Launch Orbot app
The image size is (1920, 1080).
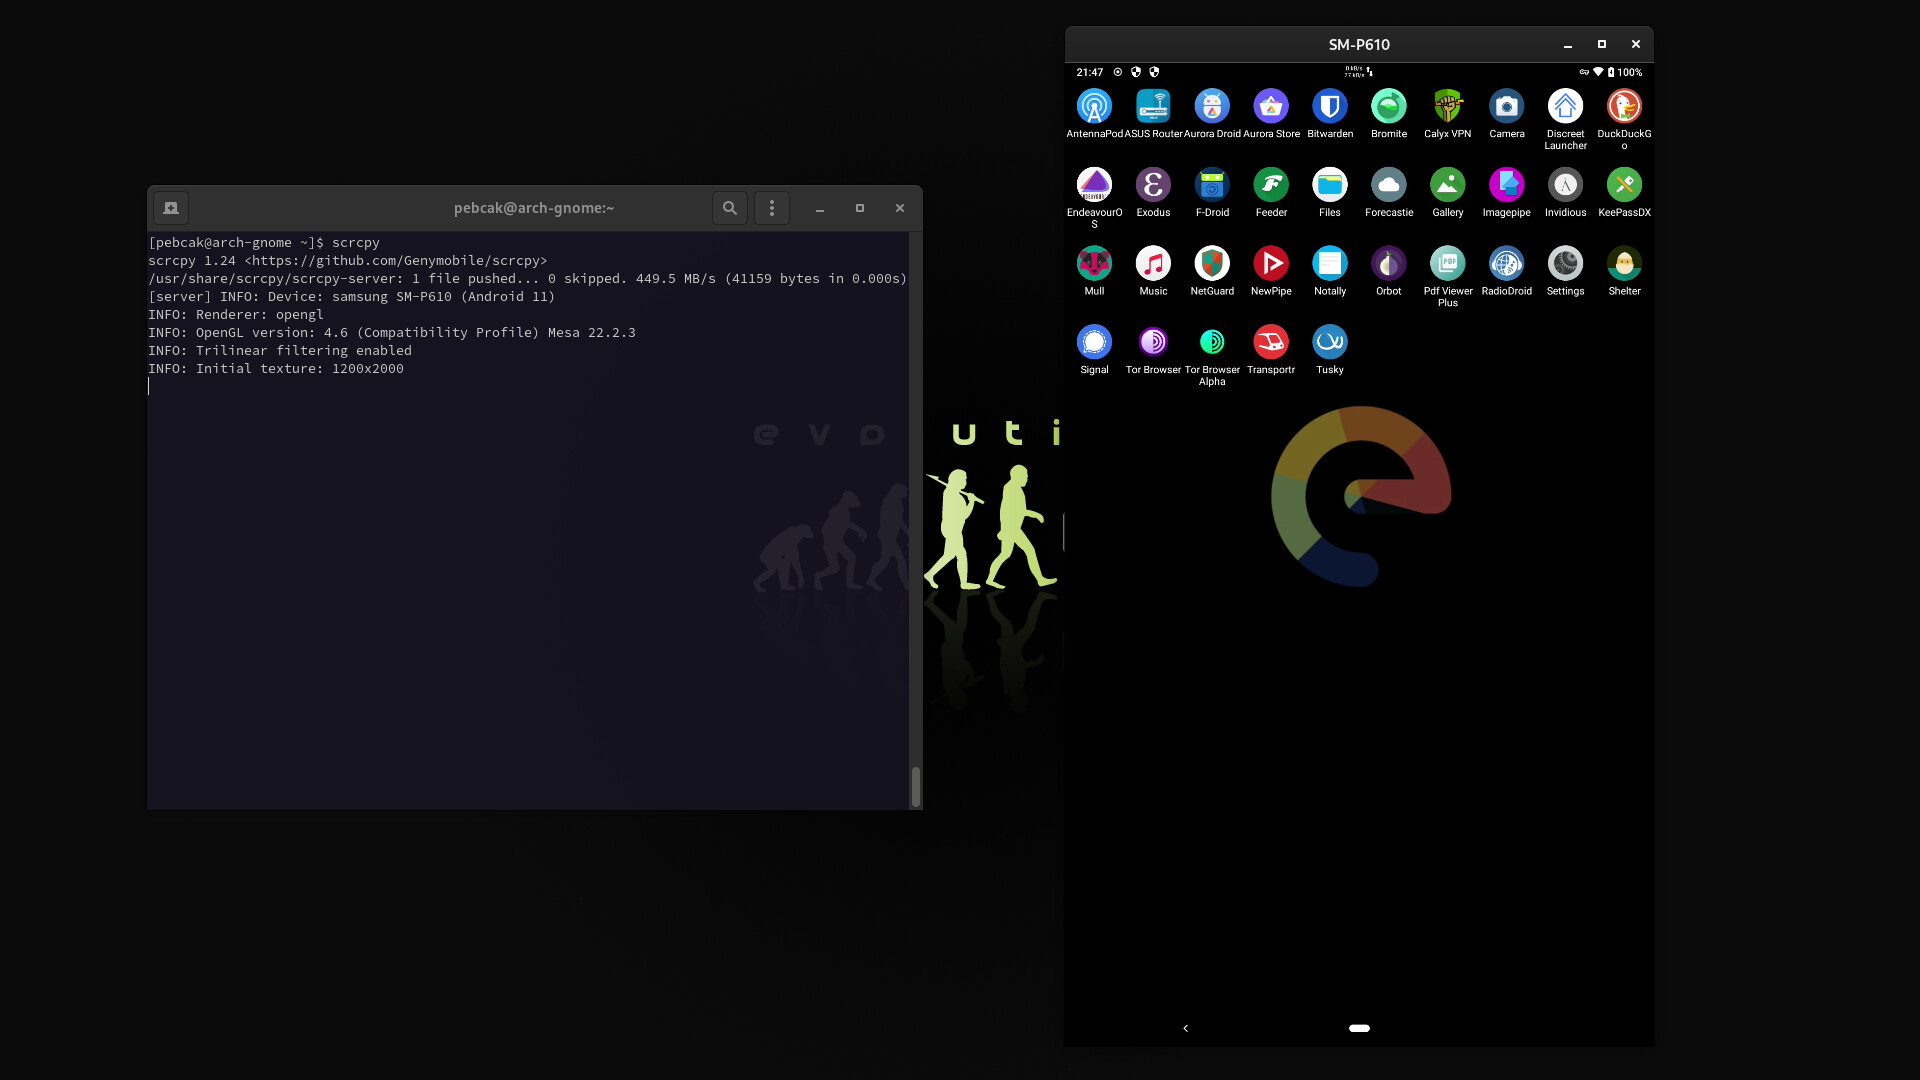point(1389,264)
